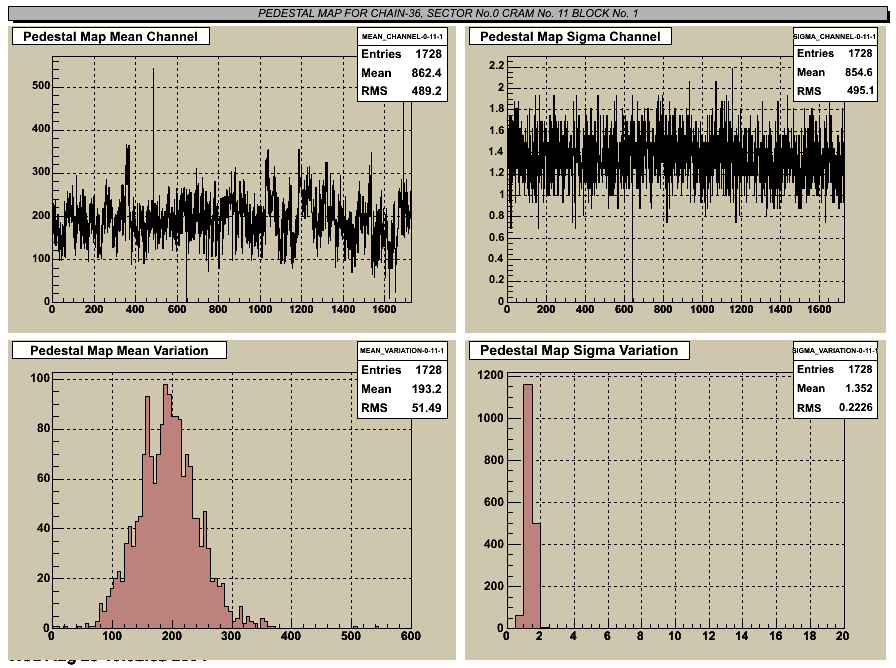The width and height of the screenshot is (896, 668).
Task: Click the "MEAN_CHANNEL-0-11-1" stats box name
Action: coord(402,37)
